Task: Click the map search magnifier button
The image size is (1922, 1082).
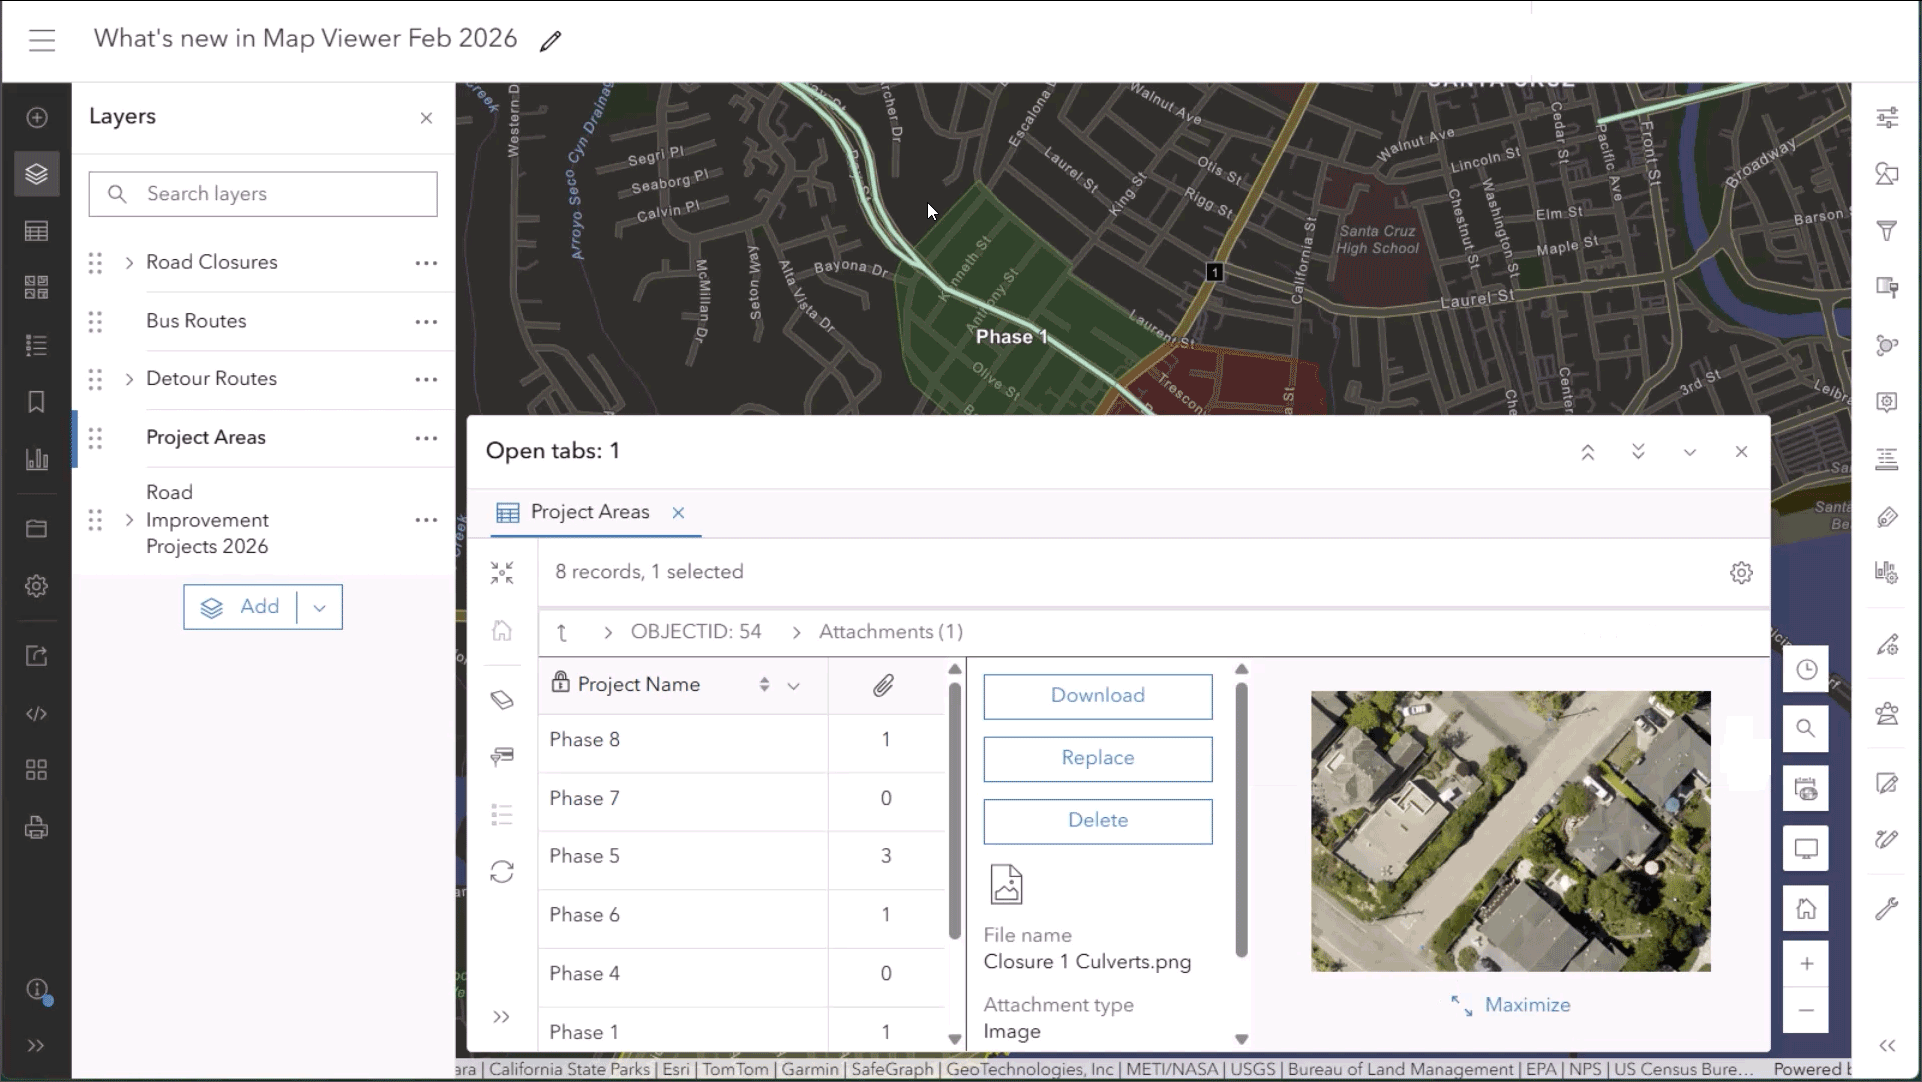Action: click(x=1805, y=728)
